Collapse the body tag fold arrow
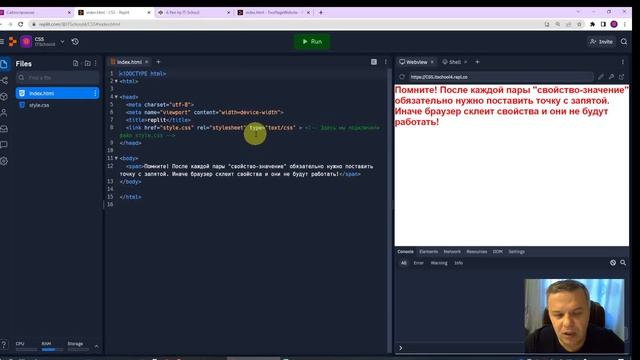The width and height of the screenshot is (640, 360). (116, 158)
